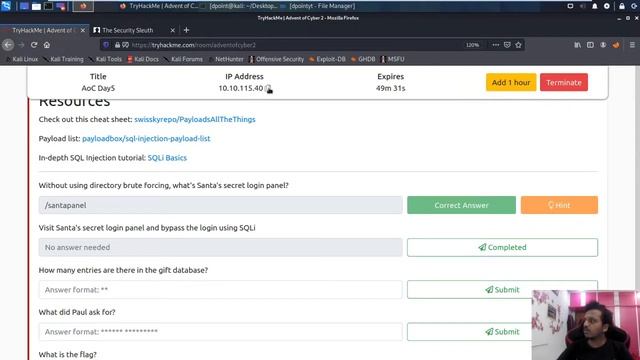Launch the terminal from the top panel
Viewport: 640px width, 360px height.
click(x=48, y=6)
